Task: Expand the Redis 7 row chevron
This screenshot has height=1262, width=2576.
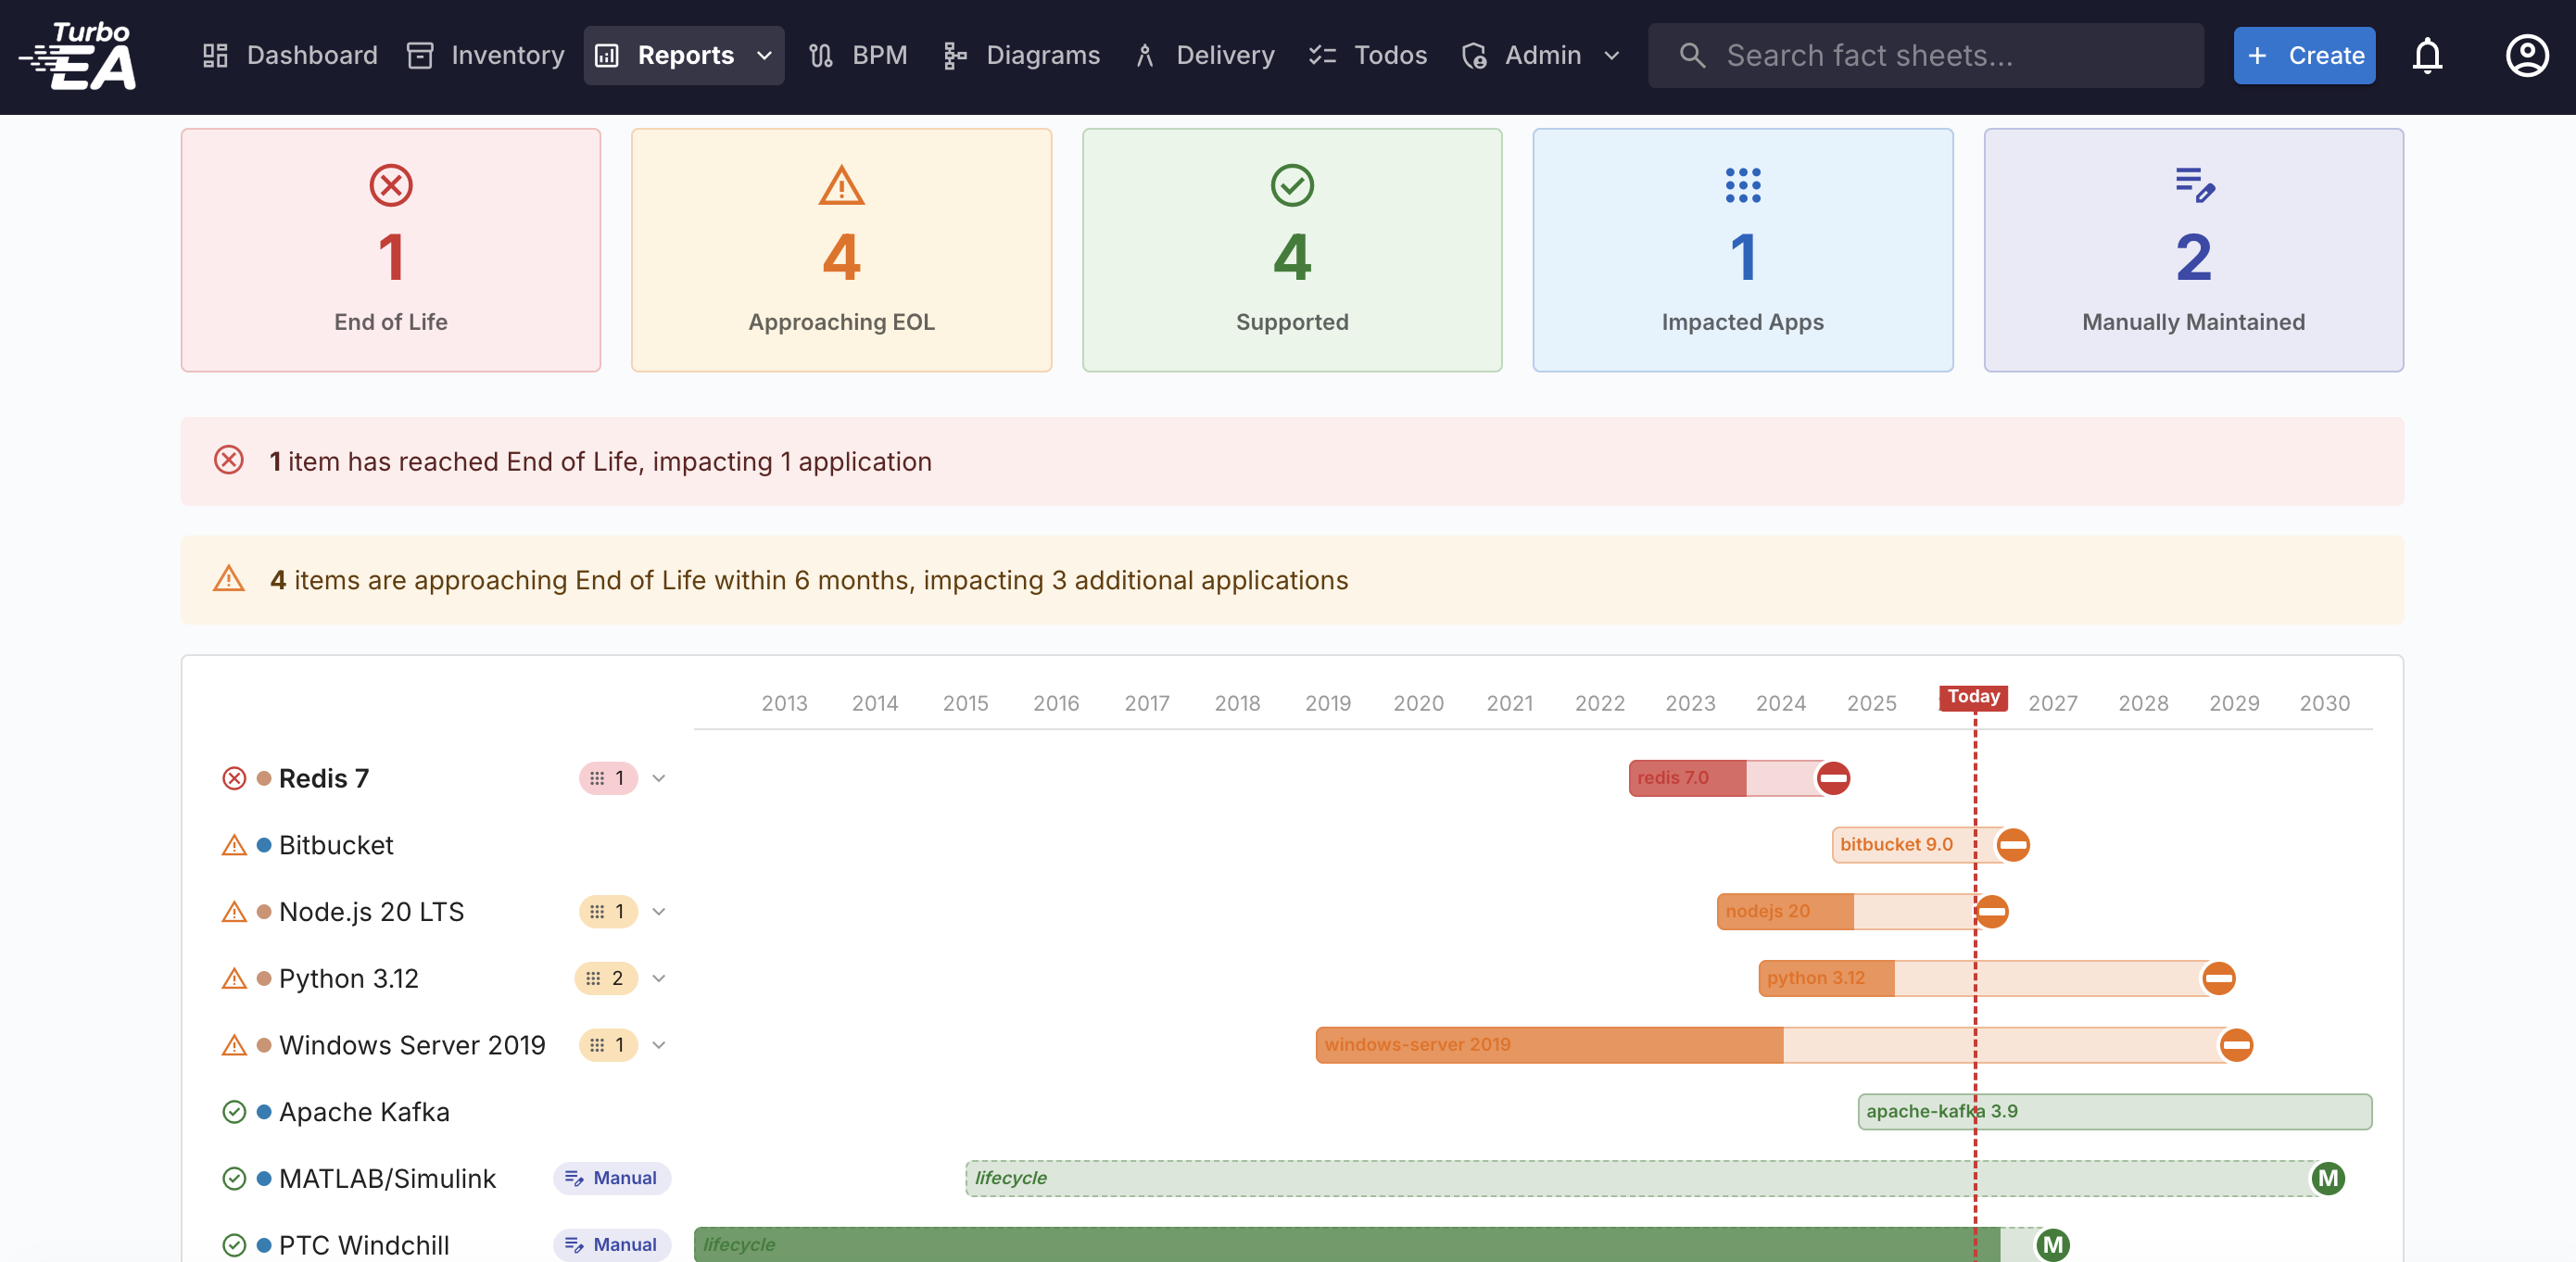Action: 659,778
